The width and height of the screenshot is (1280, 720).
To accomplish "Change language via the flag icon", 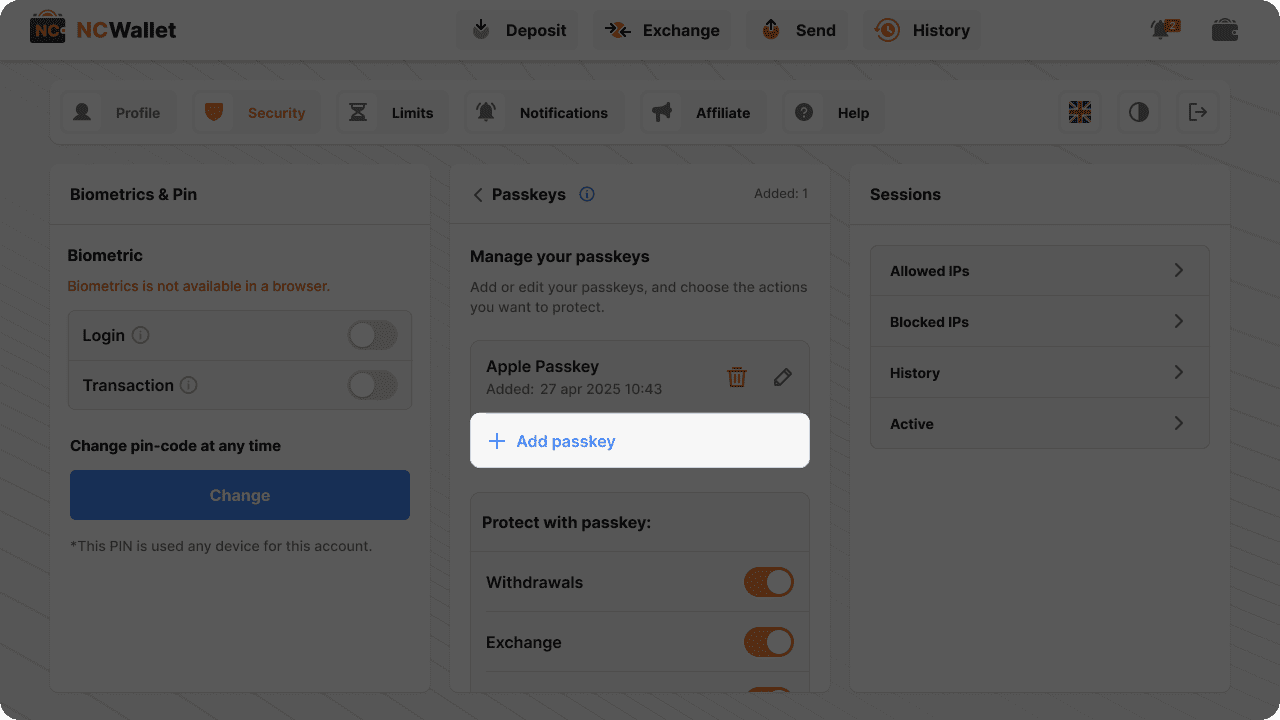I will (x=1080, y=113).
